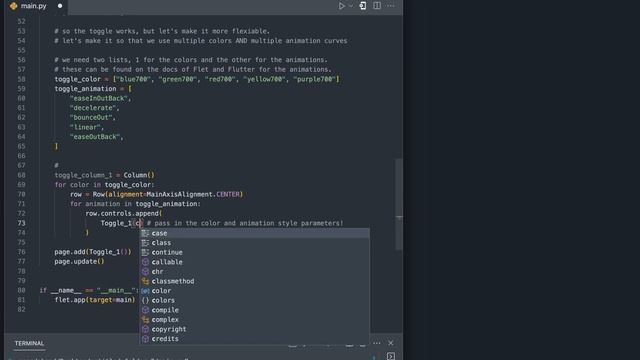Choose the 'continue' autocomplete suggestion

tap(255, 252)
